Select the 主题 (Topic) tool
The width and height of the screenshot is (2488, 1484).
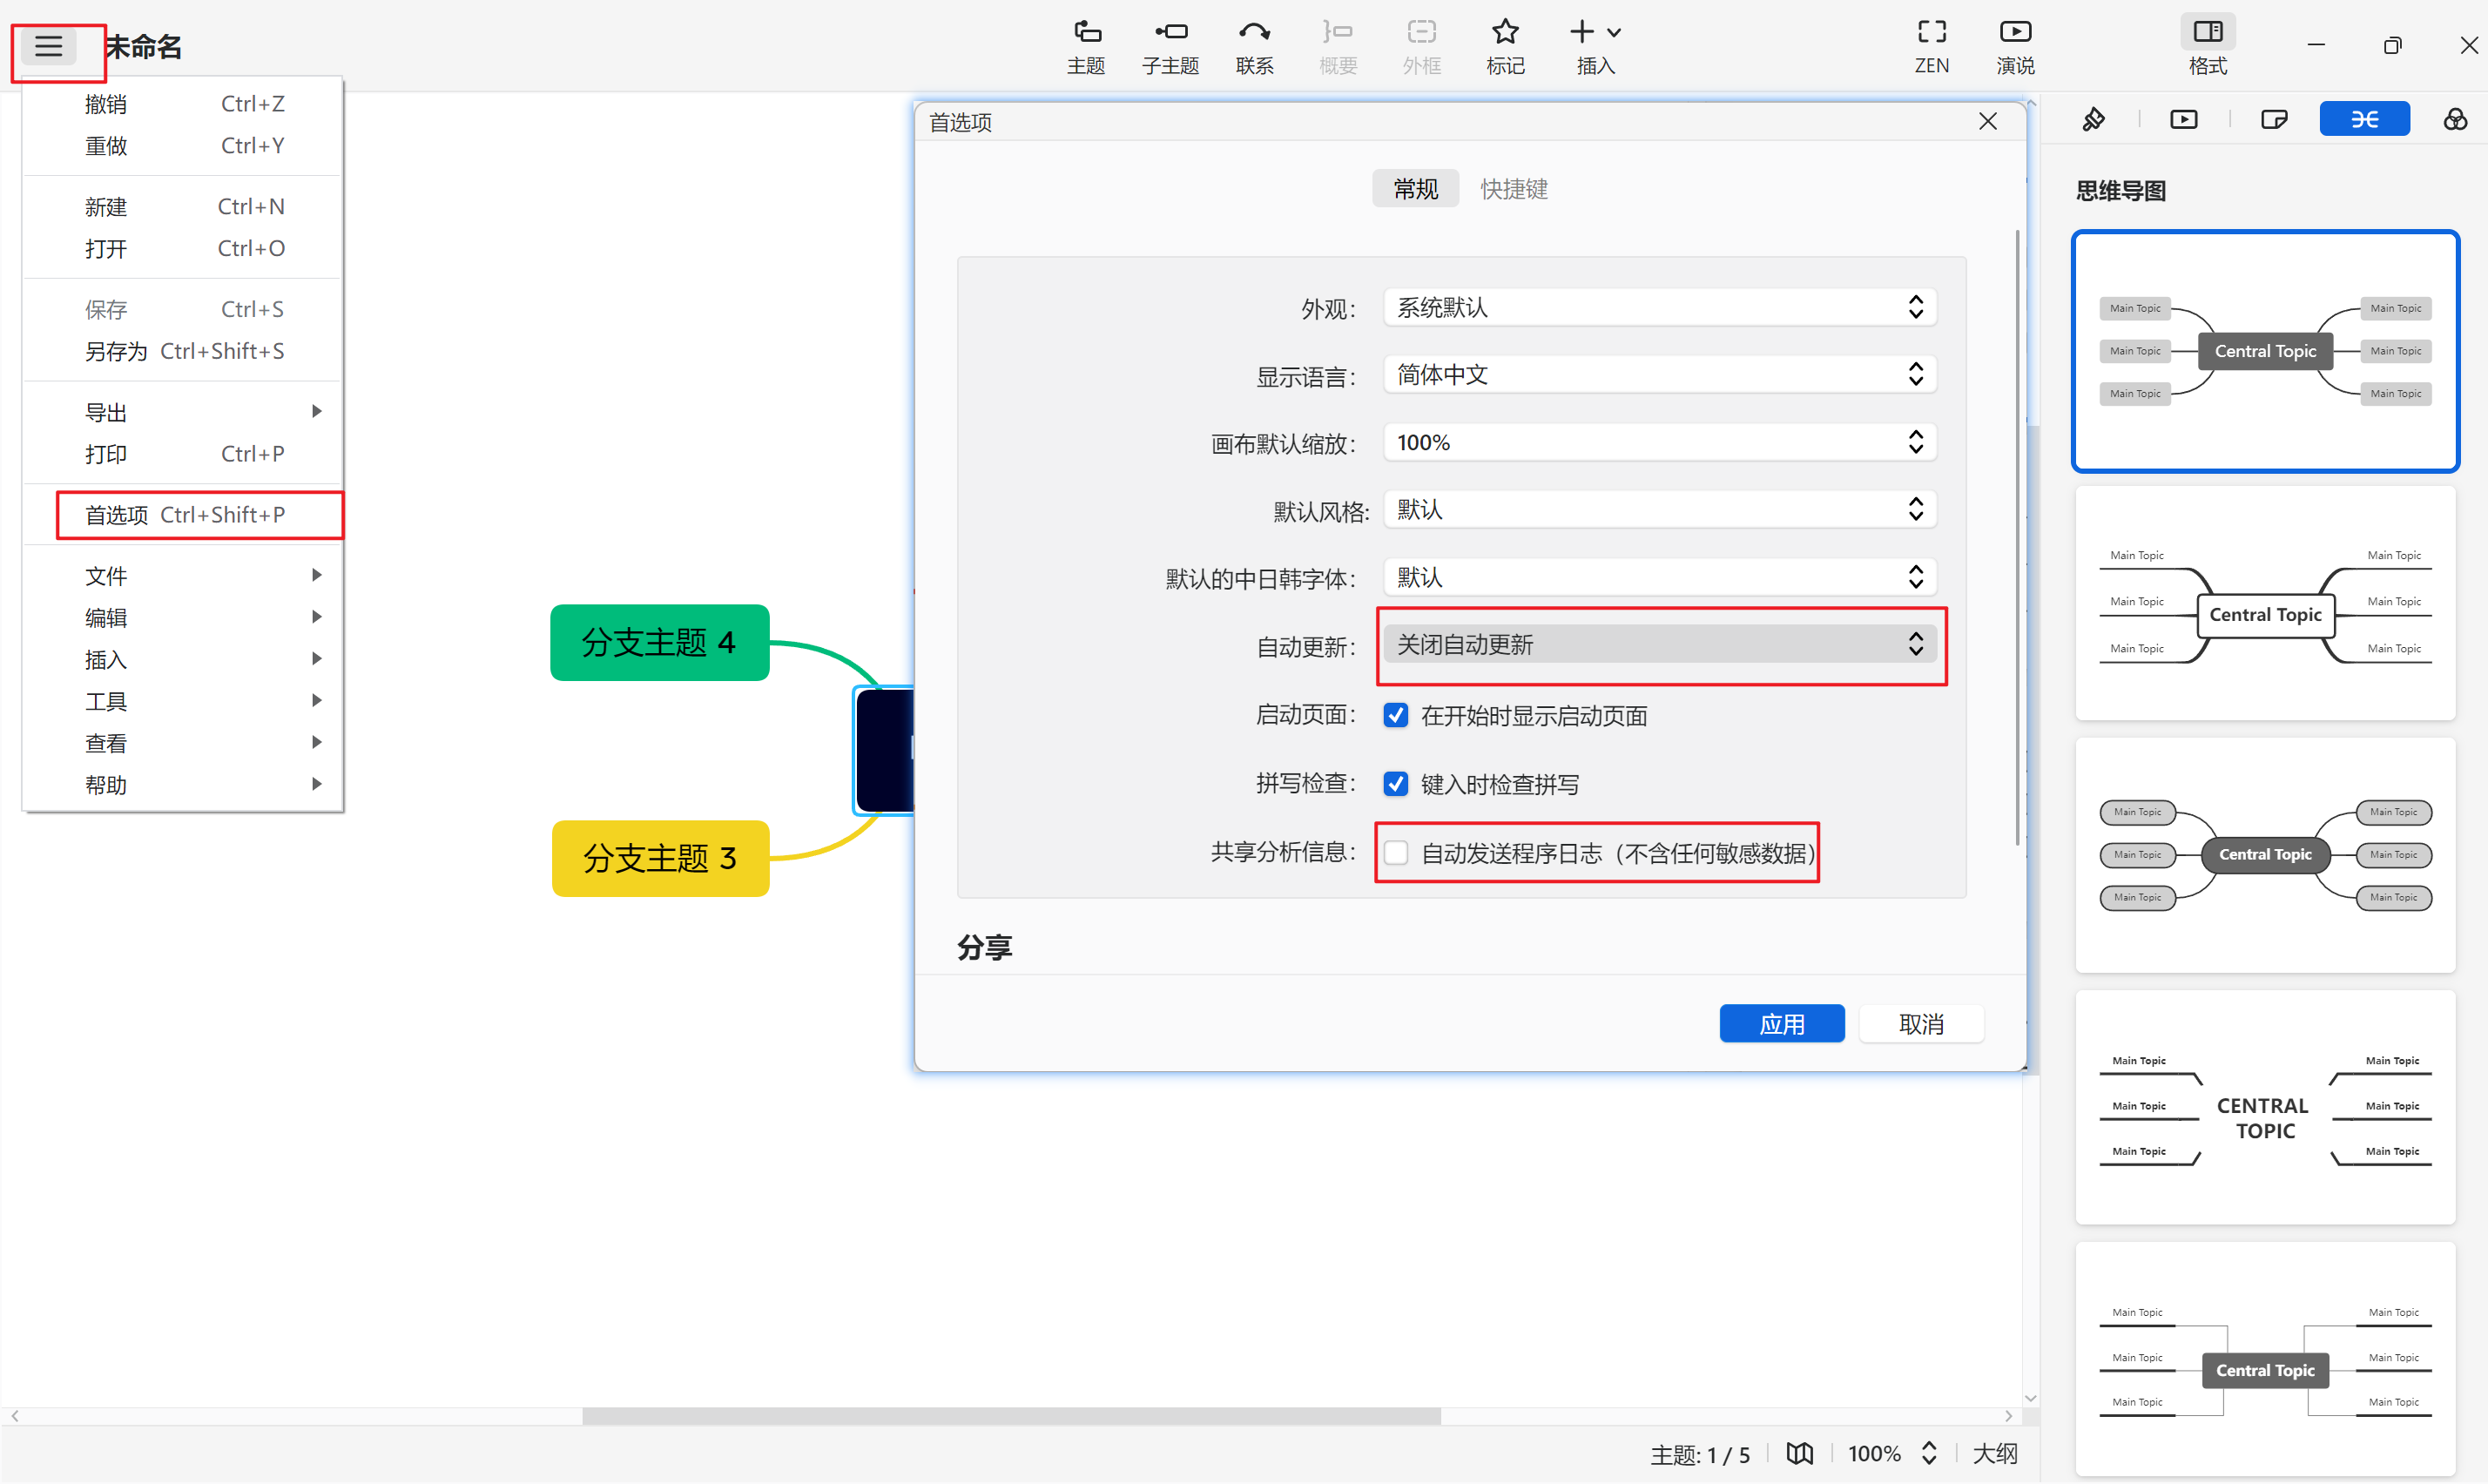click(x=1086, y=45)
